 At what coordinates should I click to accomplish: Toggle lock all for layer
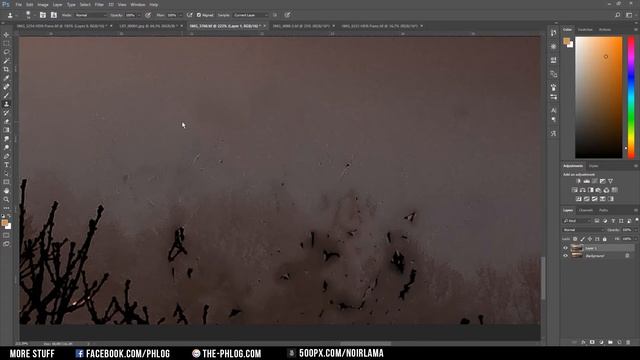(x=604, y=239)
